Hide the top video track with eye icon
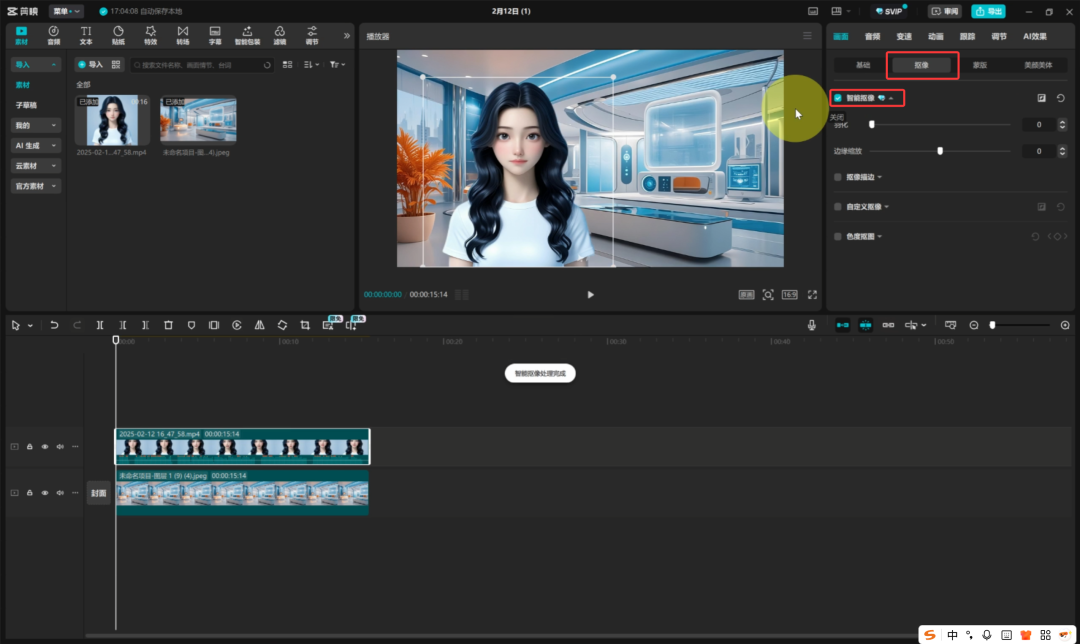 [45, 447]
